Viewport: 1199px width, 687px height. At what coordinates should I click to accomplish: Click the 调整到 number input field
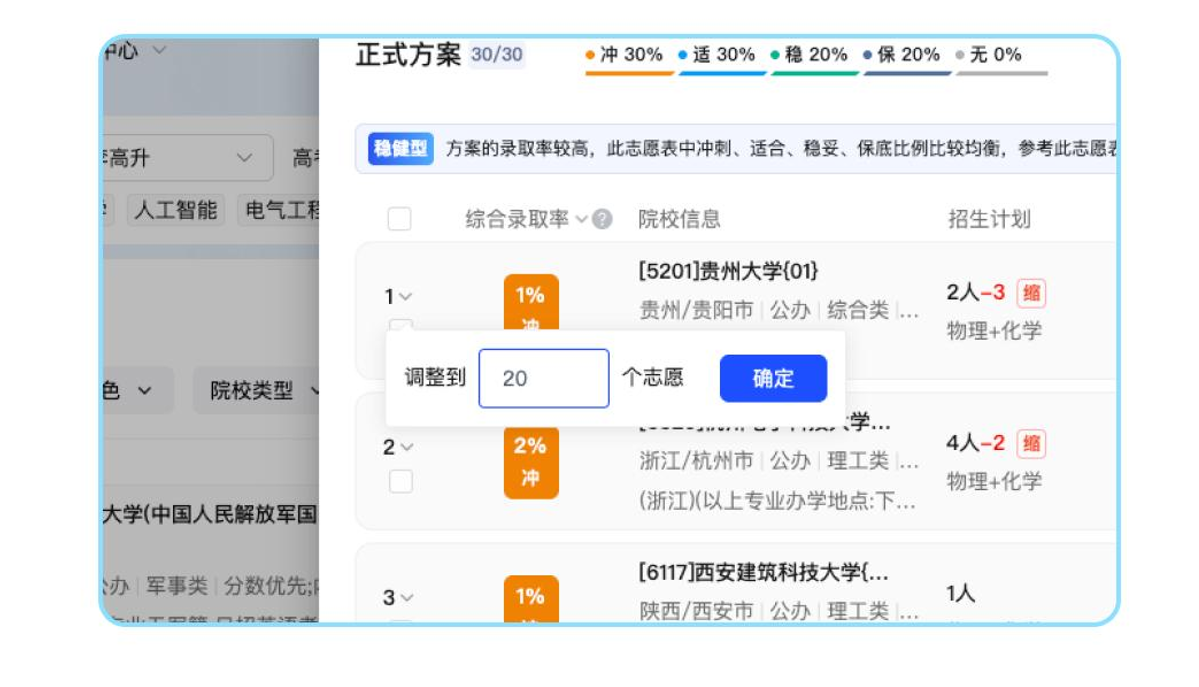(544, 378)
